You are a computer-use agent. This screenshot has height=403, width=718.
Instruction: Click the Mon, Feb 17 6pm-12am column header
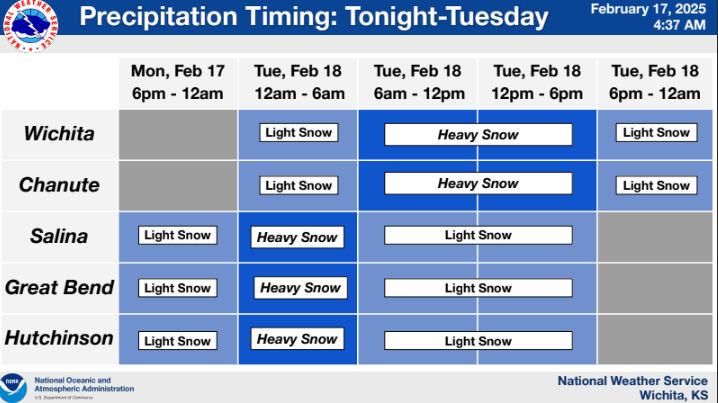coord(178,82)
